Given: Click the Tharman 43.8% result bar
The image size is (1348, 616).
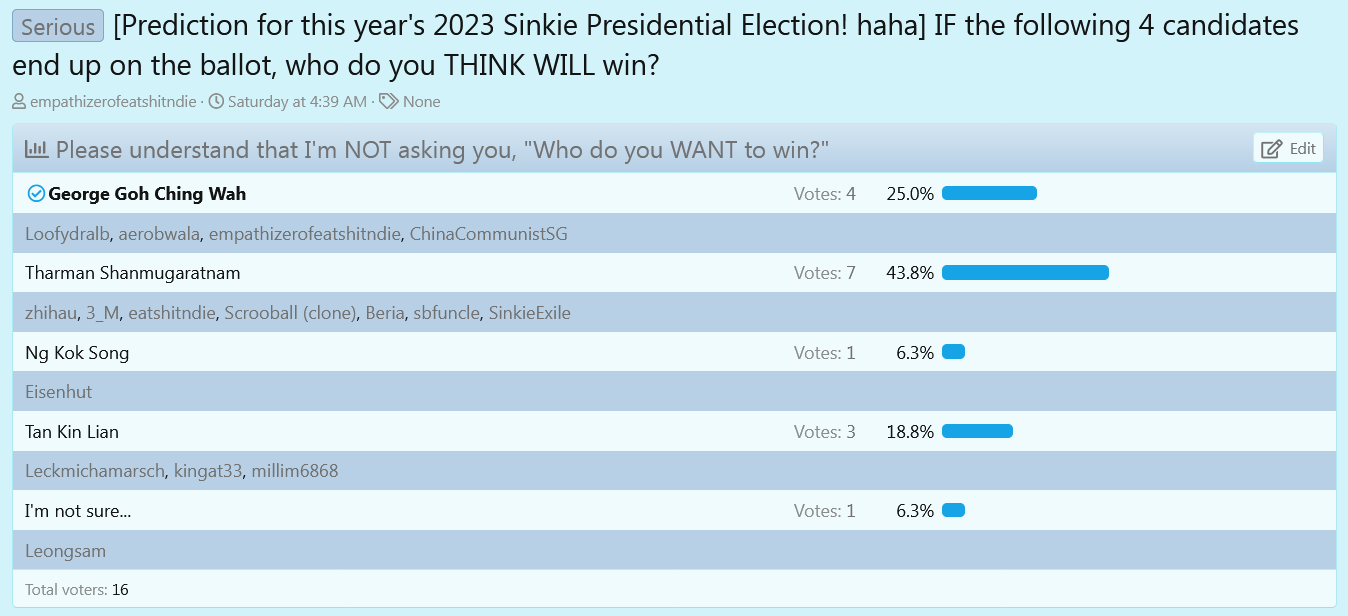Looking at the screenshot, I should click(x=1025, y=273).
